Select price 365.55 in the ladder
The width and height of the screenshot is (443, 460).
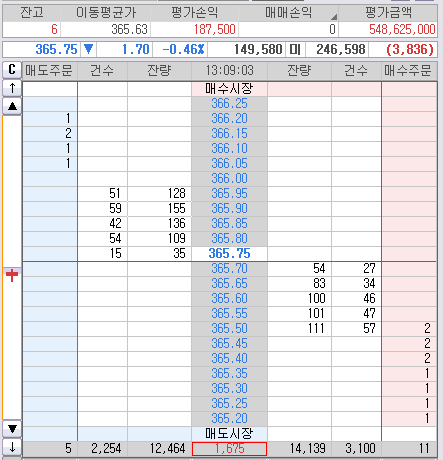pyautogui.click(x=229, y=314)
